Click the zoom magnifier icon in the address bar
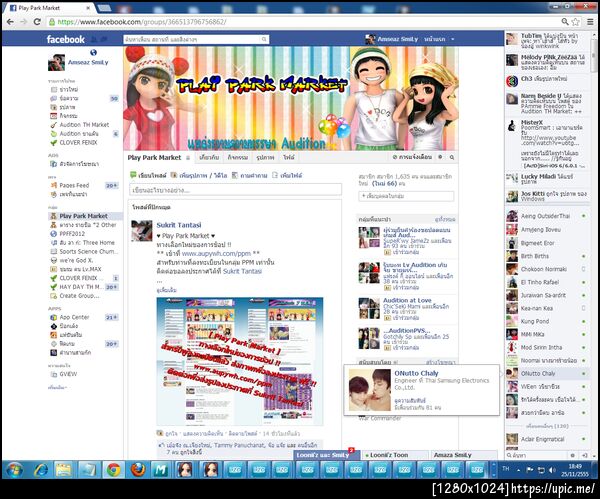 coord(565,22)
